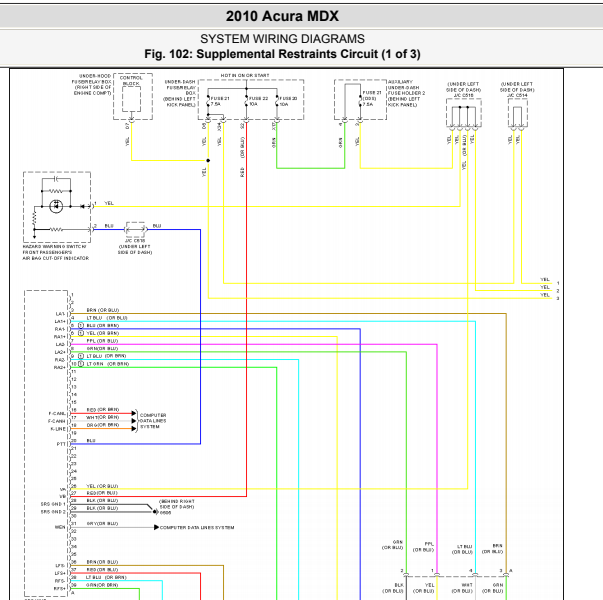Click the "LFS-" terminal label

click(61, 565)
